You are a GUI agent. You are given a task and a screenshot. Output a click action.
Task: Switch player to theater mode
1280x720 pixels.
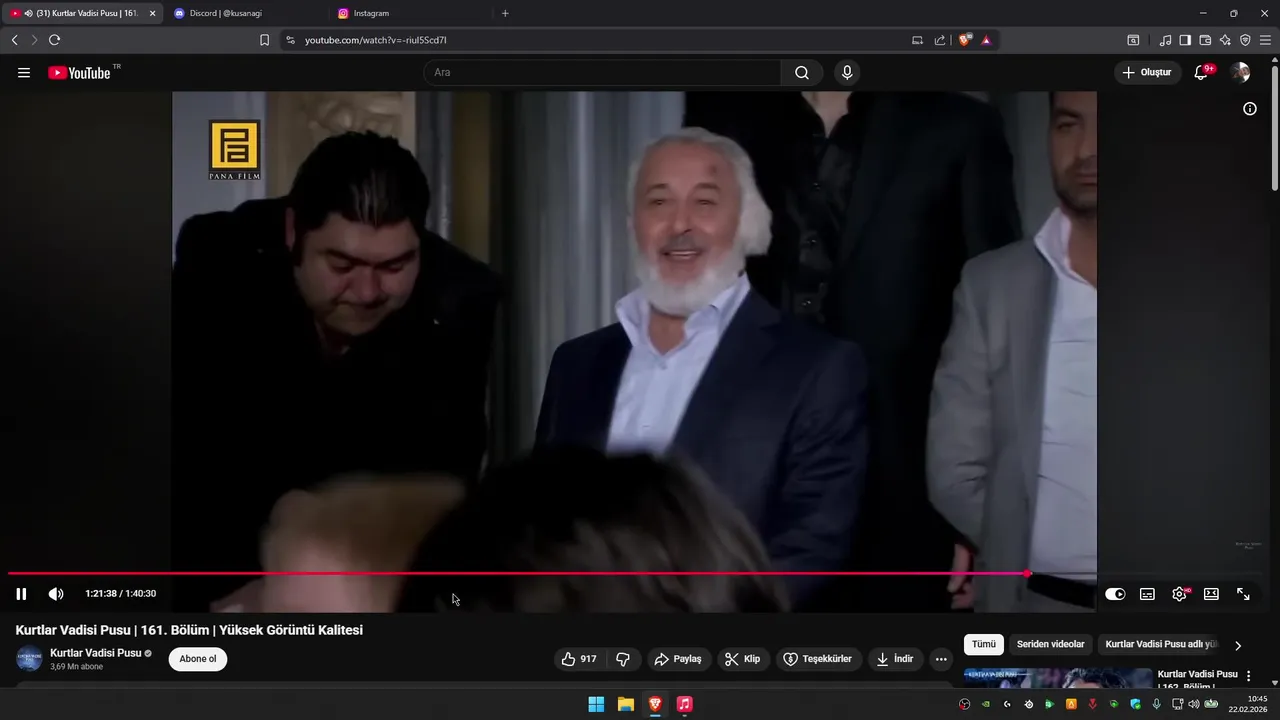point(1211,594)
